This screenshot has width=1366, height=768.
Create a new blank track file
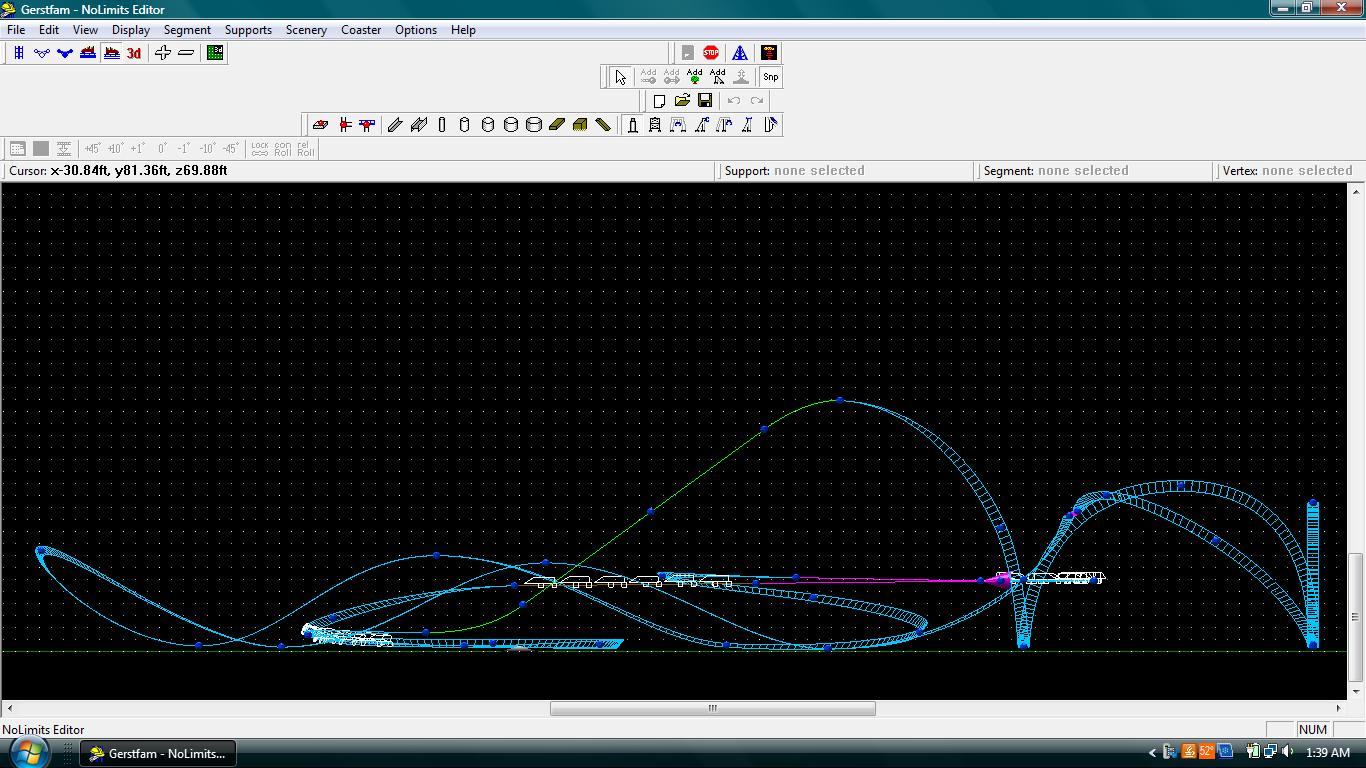(659, 101)
